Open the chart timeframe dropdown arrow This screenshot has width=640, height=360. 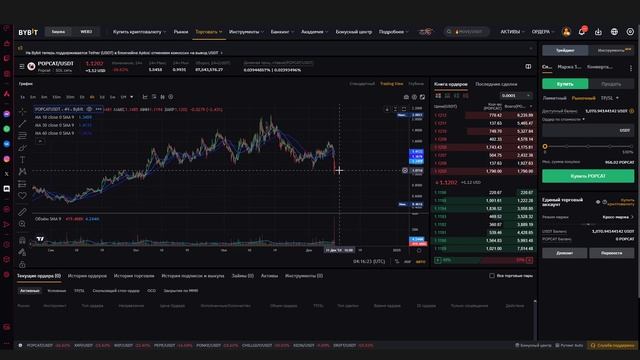131,97
